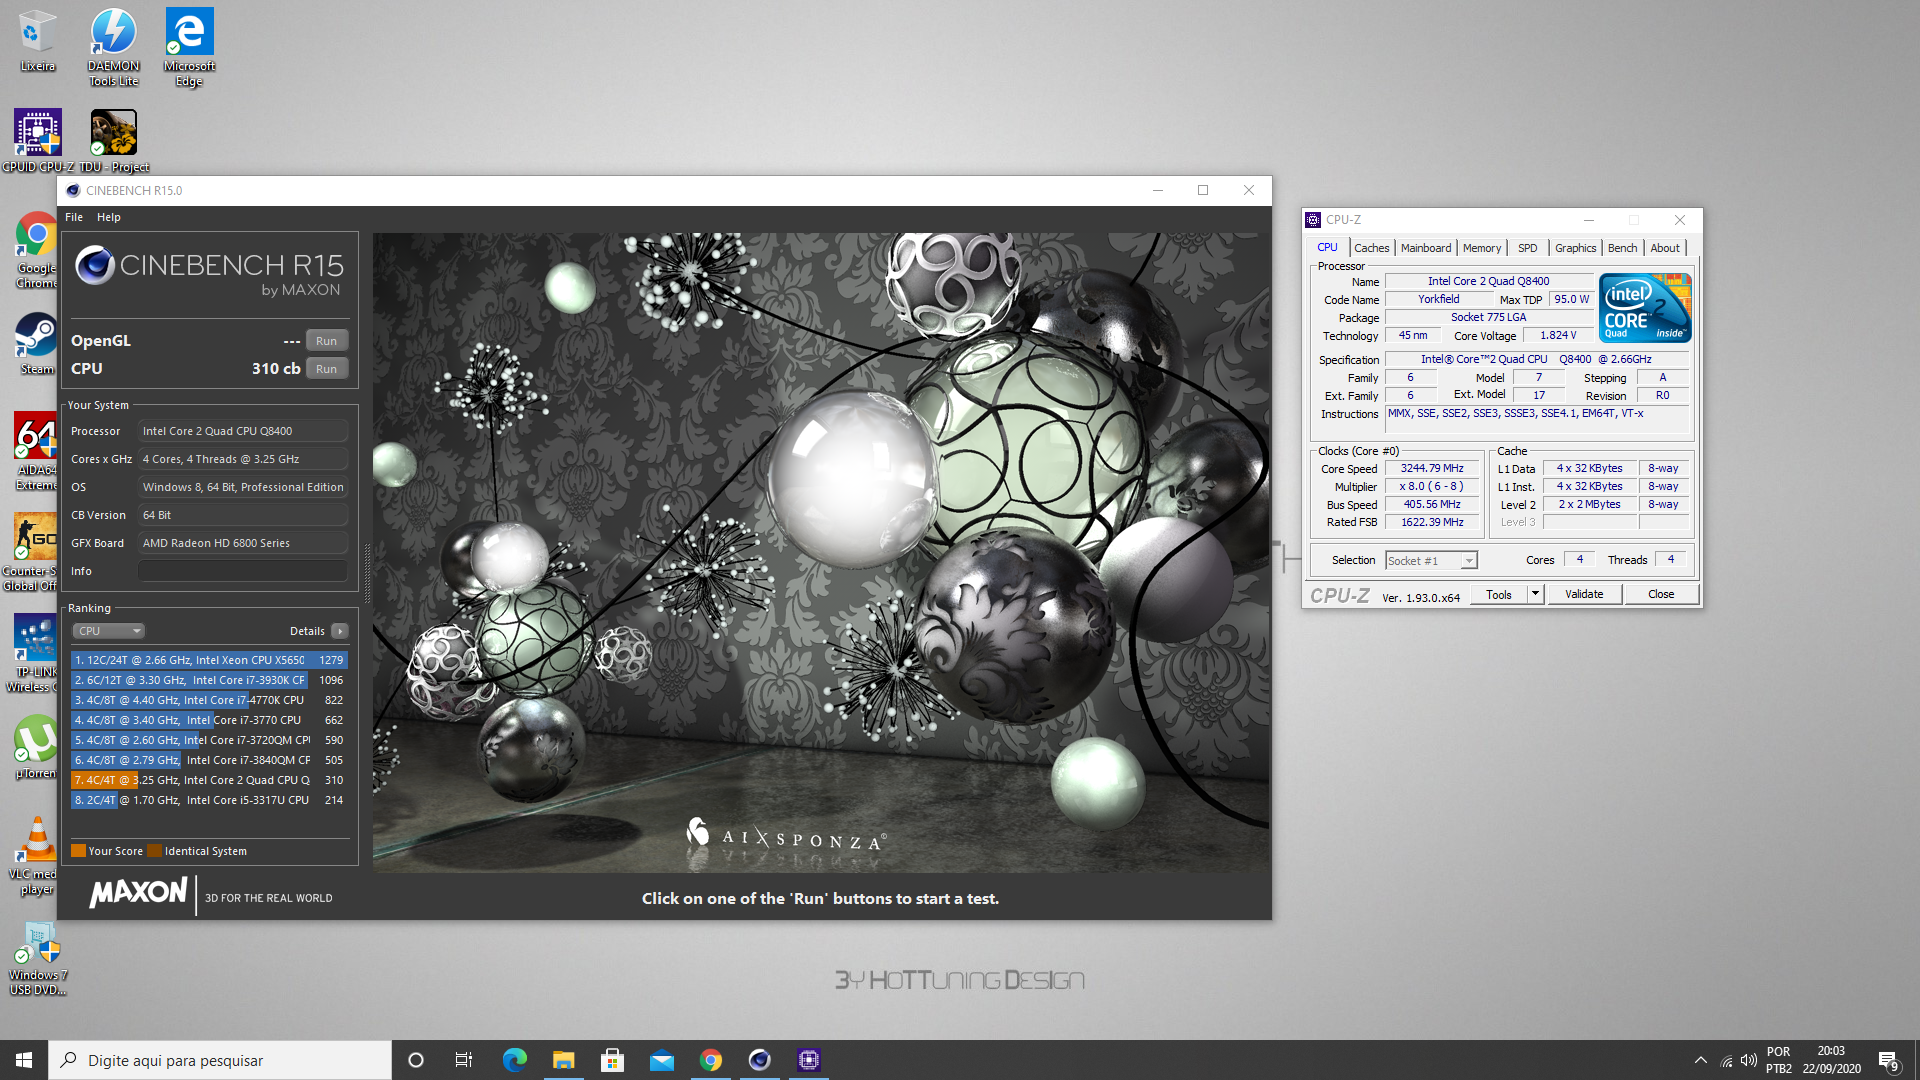This screenshot has height=1080, width=1920.
Task: Click the CPU-Z Tools button
Action: pos(1499,595)
